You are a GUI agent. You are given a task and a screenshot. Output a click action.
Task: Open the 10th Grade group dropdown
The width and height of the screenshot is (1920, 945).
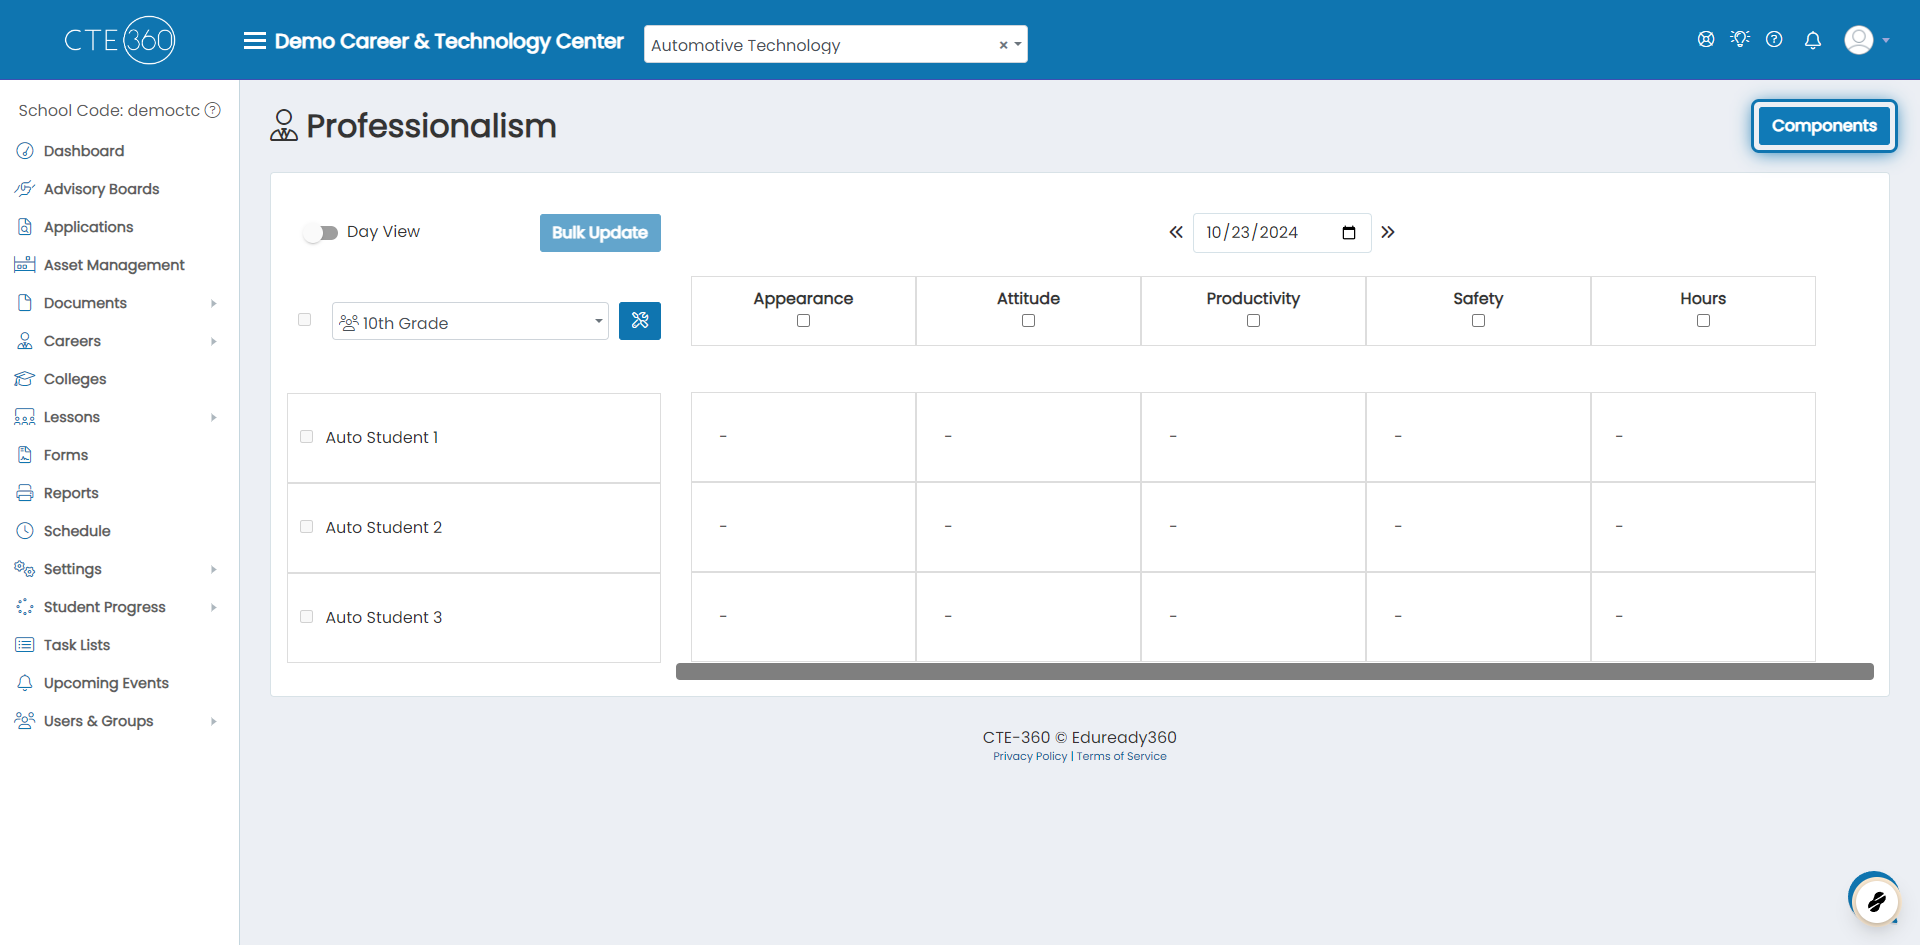click(x=470, y=321)
